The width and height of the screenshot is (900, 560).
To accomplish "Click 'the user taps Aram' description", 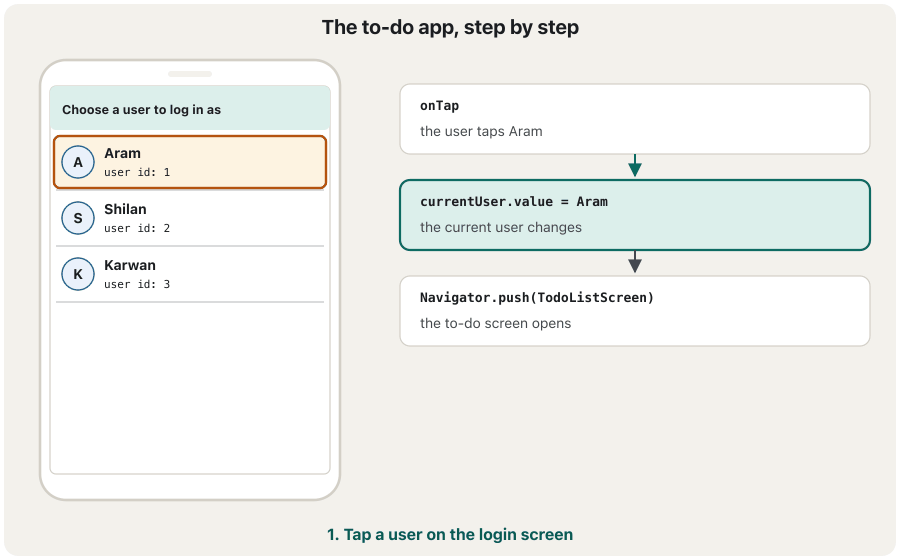I will (481, 131).
